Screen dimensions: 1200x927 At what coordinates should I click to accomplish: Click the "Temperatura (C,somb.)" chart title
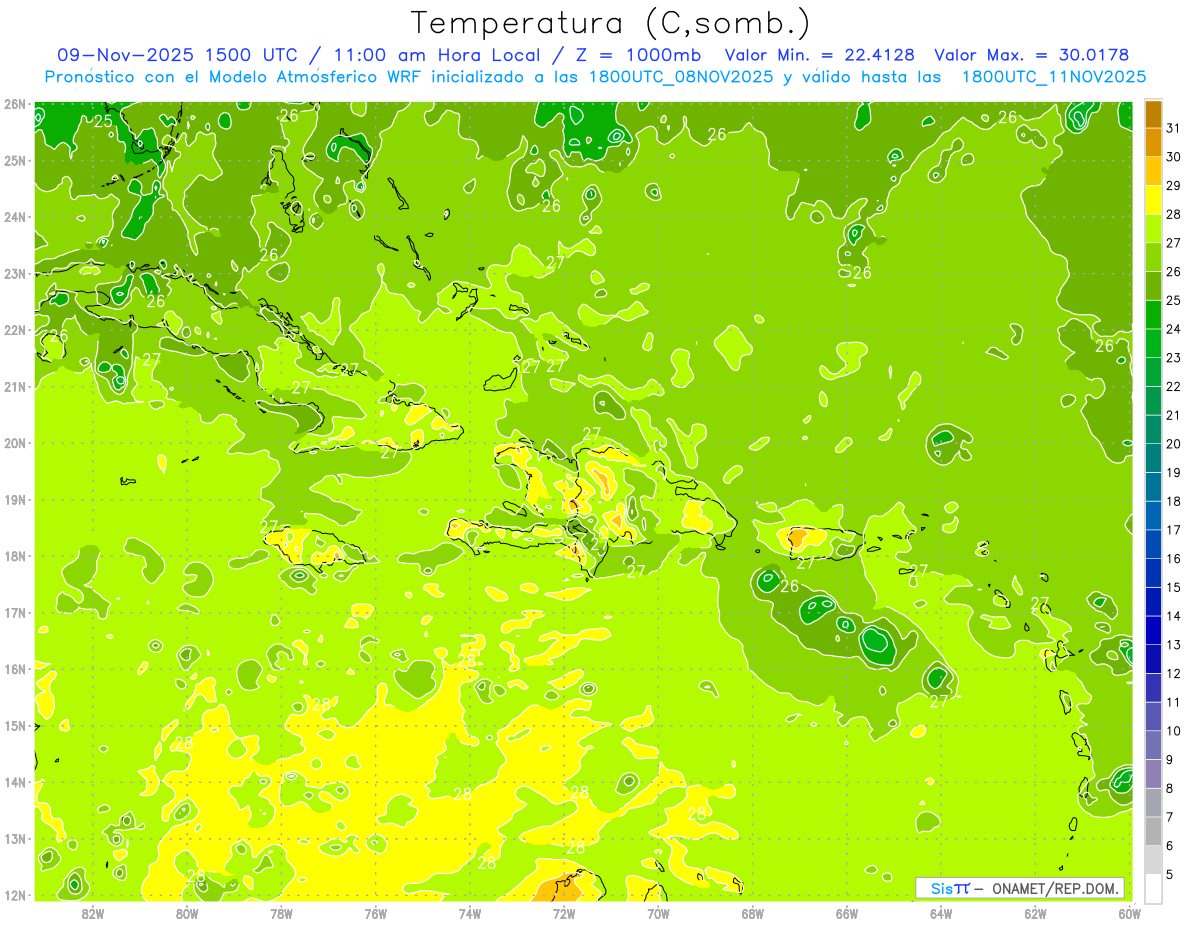click(610, 23)
